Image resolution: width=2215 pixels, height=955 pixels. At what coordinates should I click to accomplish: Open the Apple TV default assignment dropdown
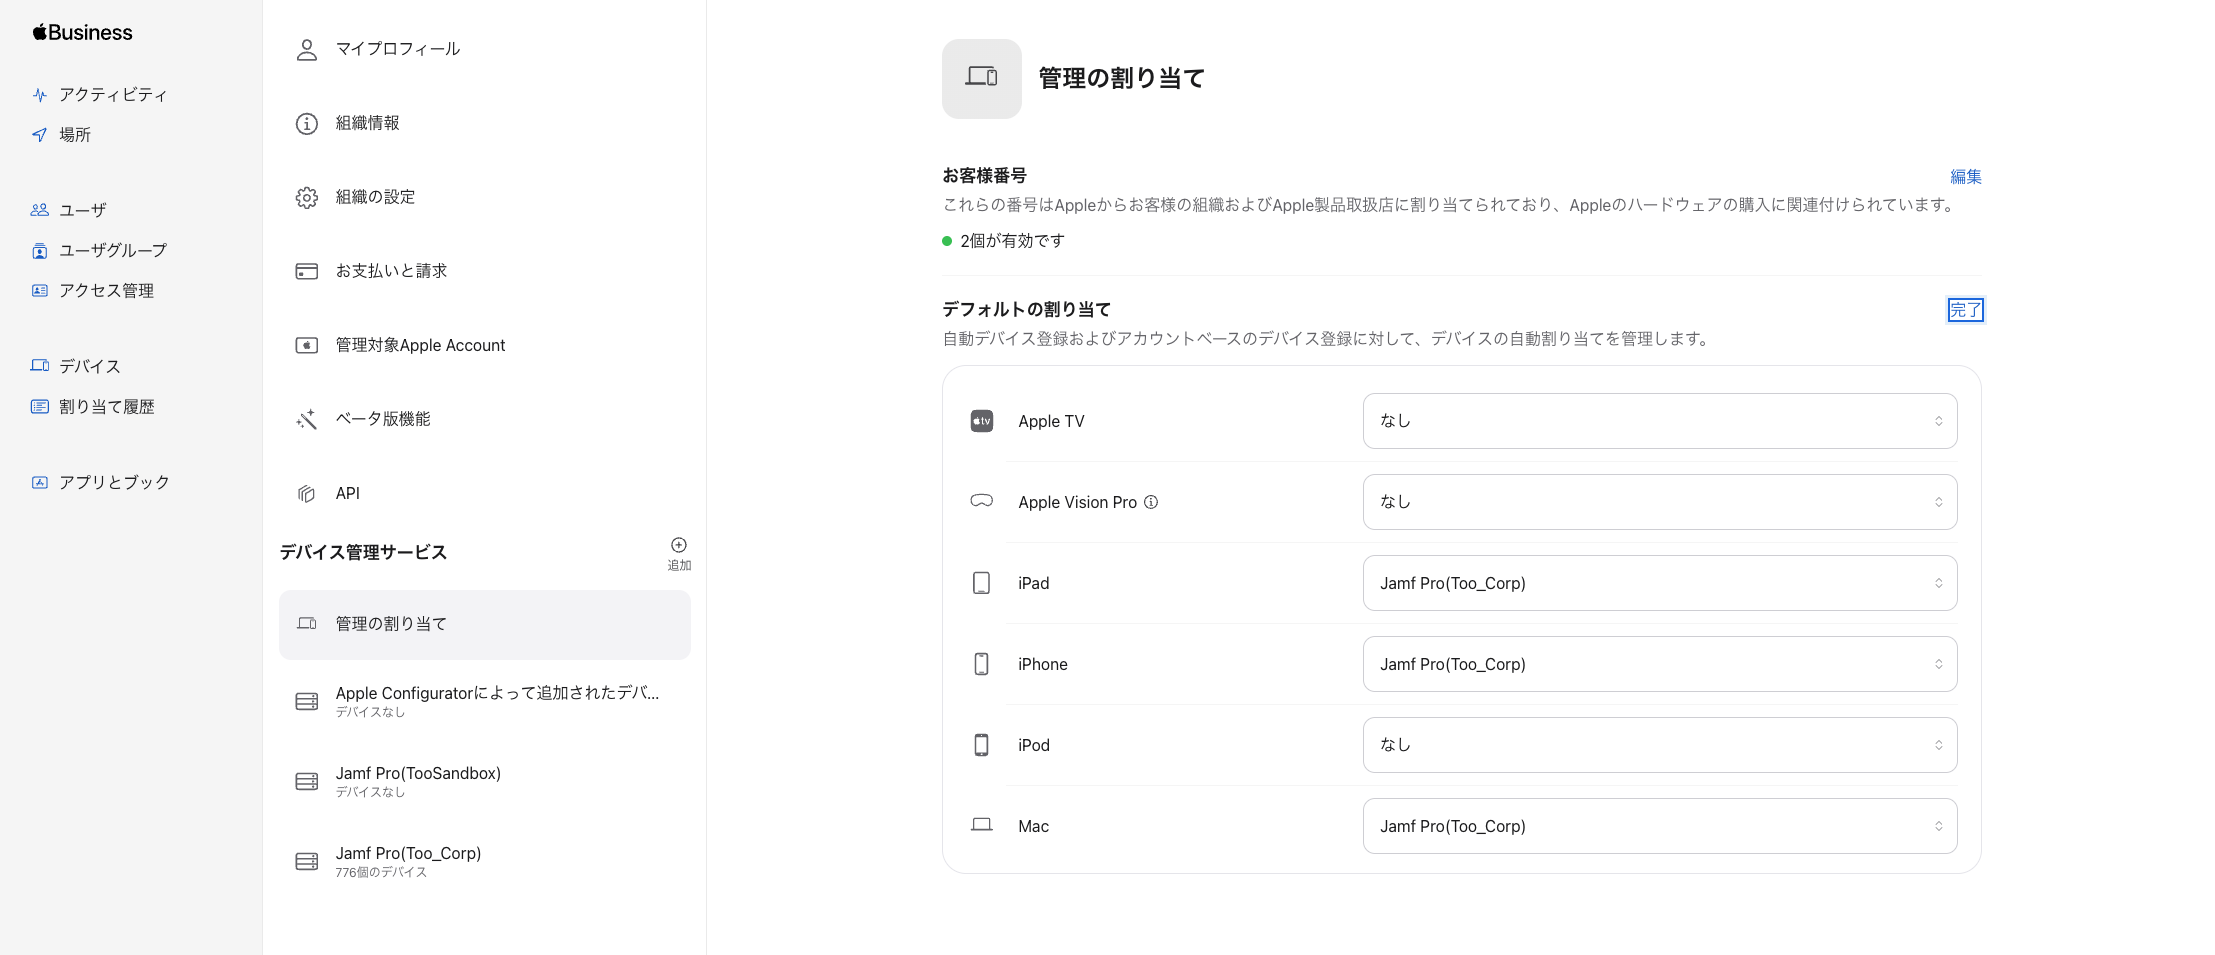pos(1658,421)
